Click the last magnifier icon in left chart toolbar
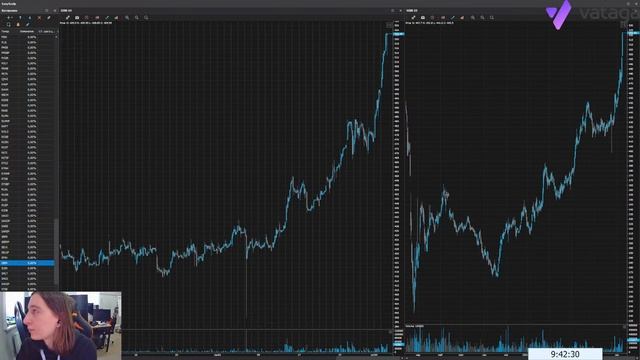The width and height of the screenshot is (640, 360). [146, 18]
